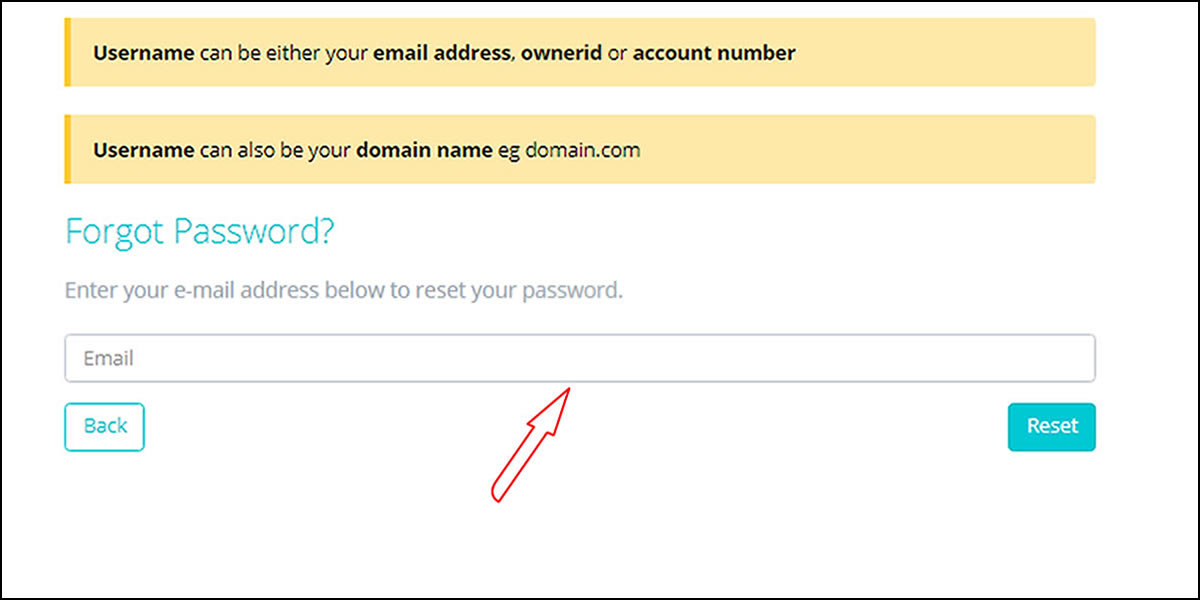This screenshot has width=1200, height=600.
Task: Click the bold 'domain name' text
Action: (425, 150)
